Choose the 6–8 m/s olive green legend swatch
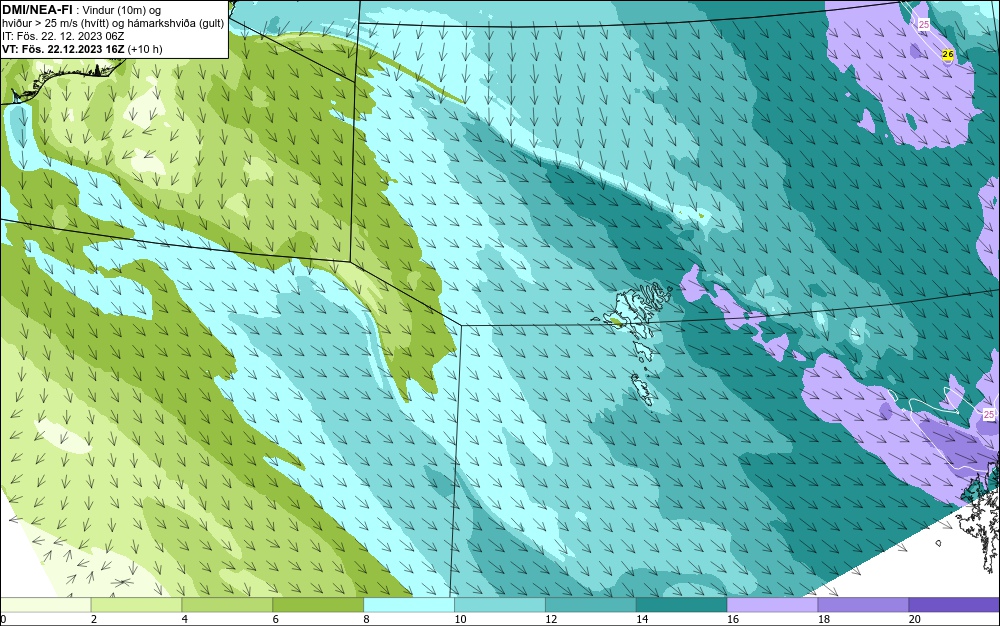Screen dimensions: 1000x626 pos(318,604)
